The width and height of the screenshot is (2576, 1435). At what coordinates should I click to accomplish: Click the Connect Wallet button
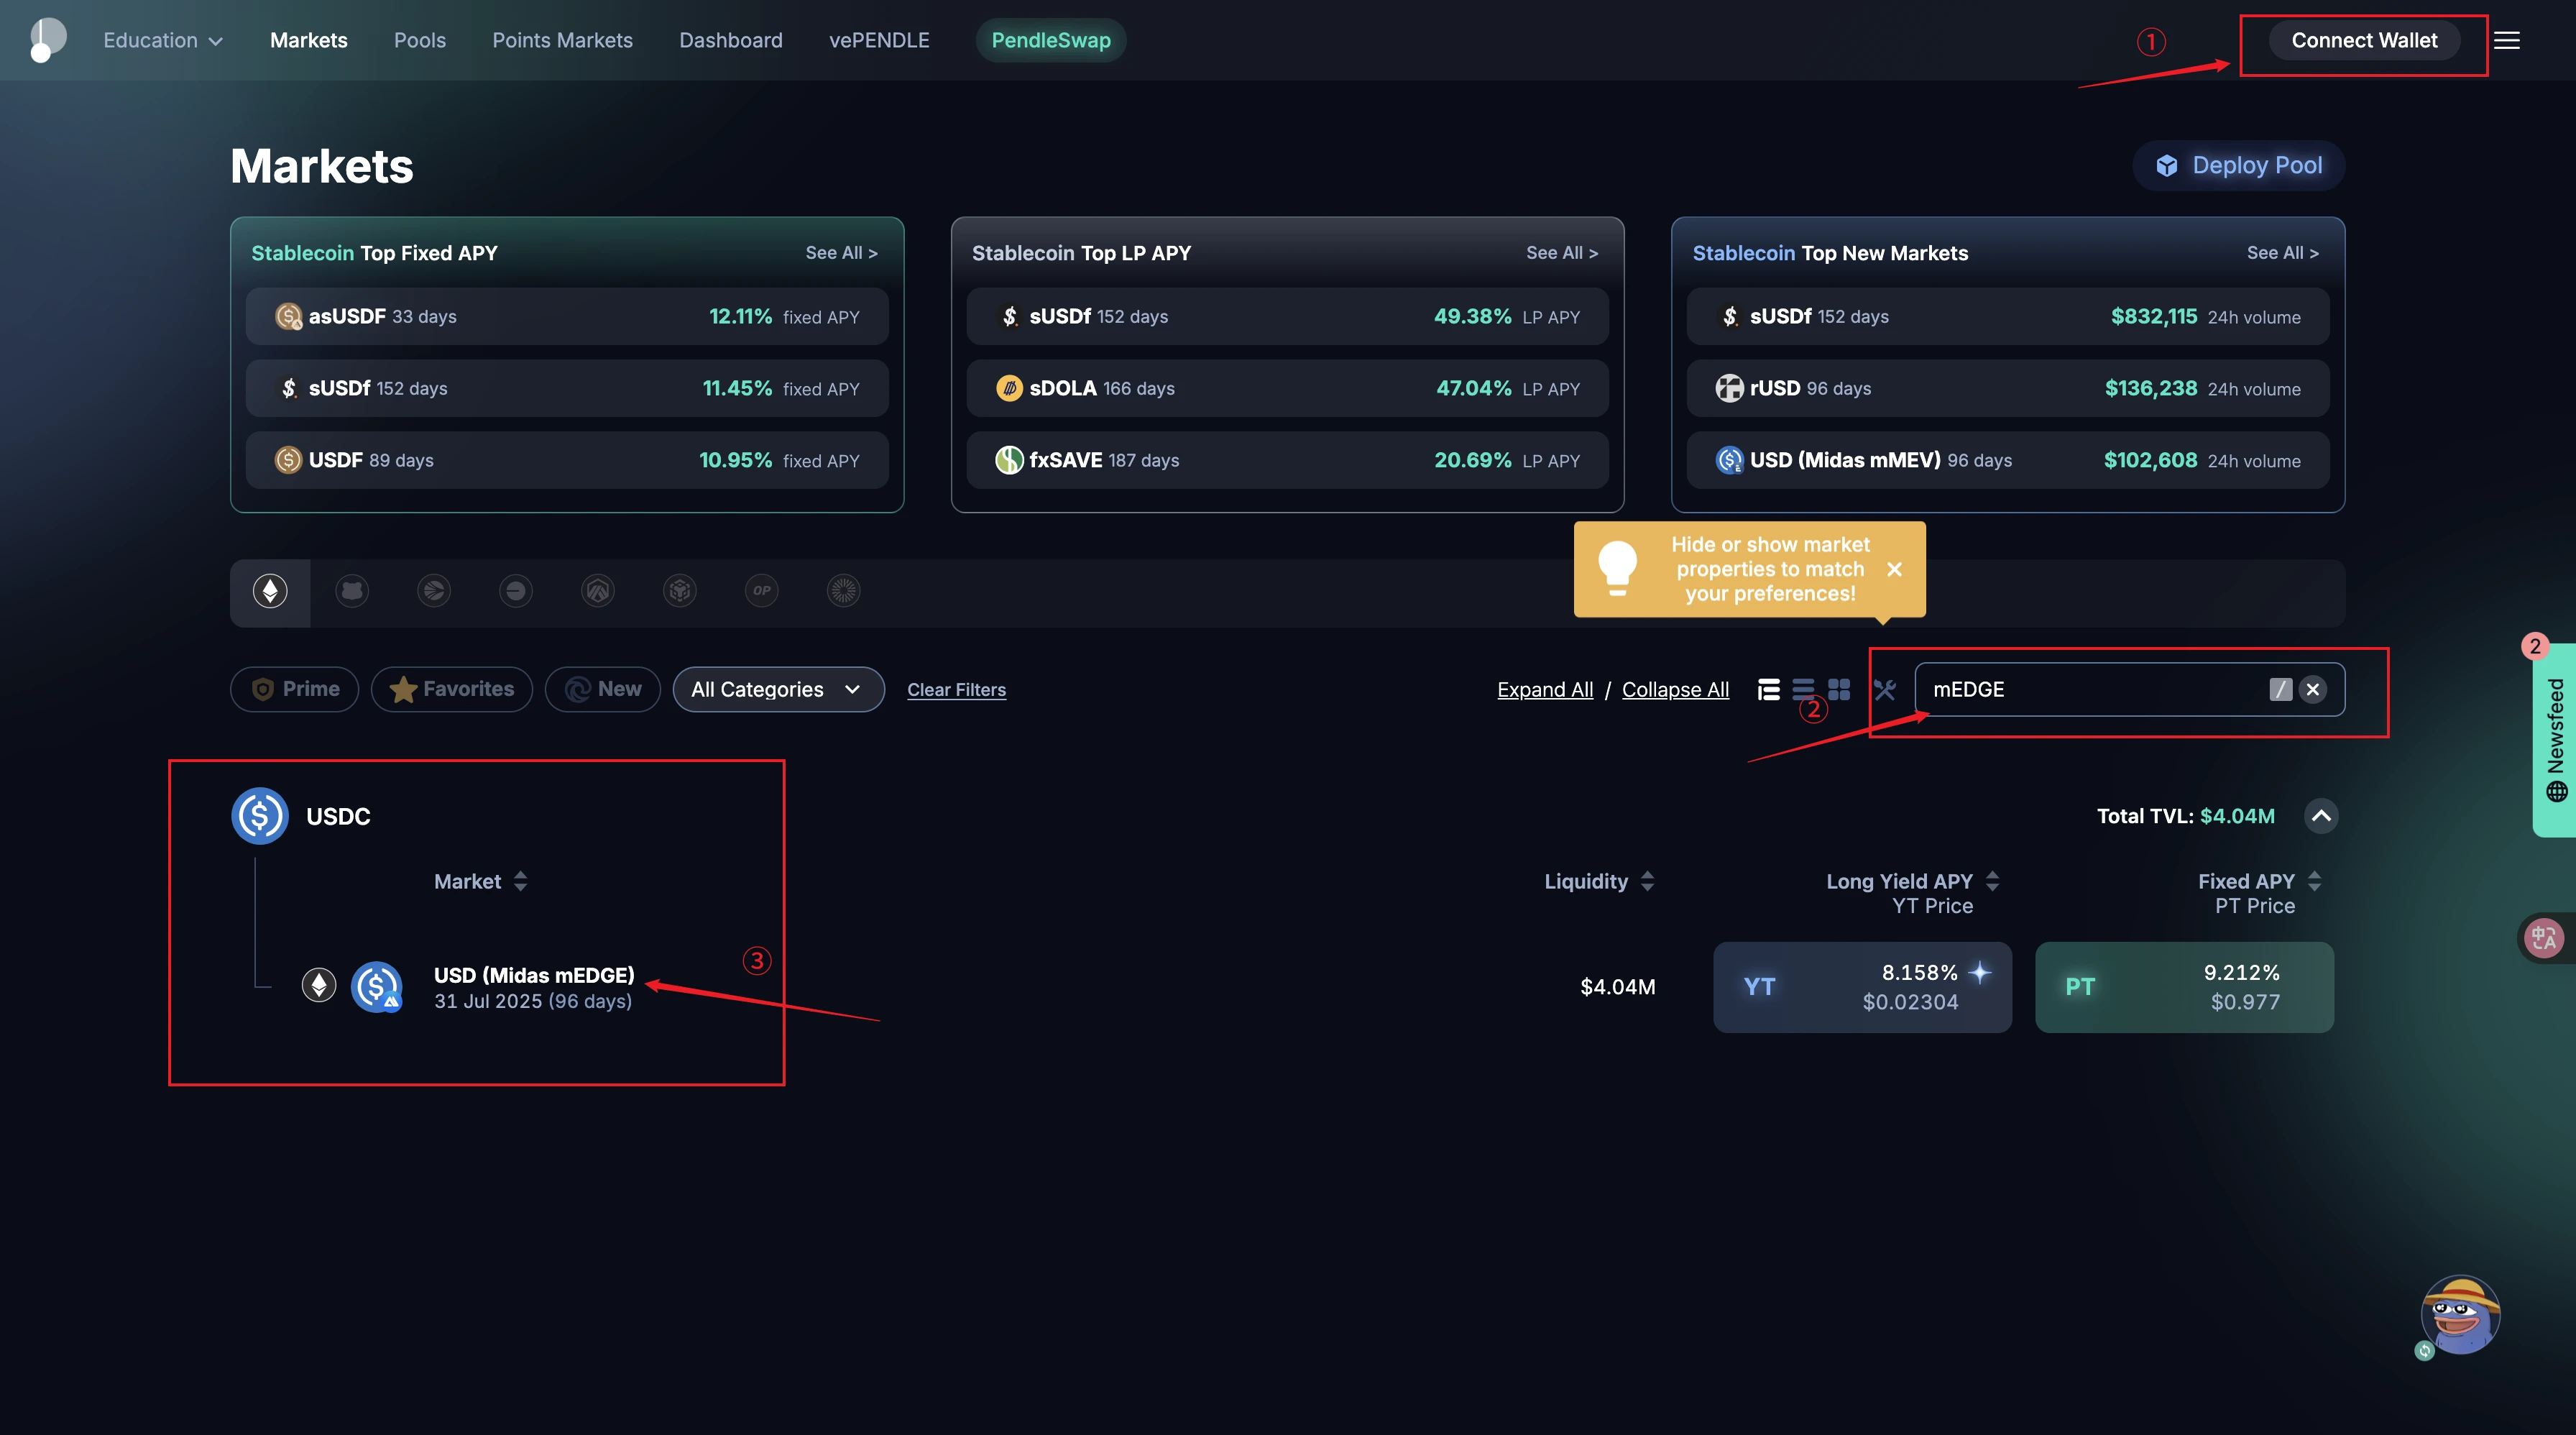point(2363,40)
